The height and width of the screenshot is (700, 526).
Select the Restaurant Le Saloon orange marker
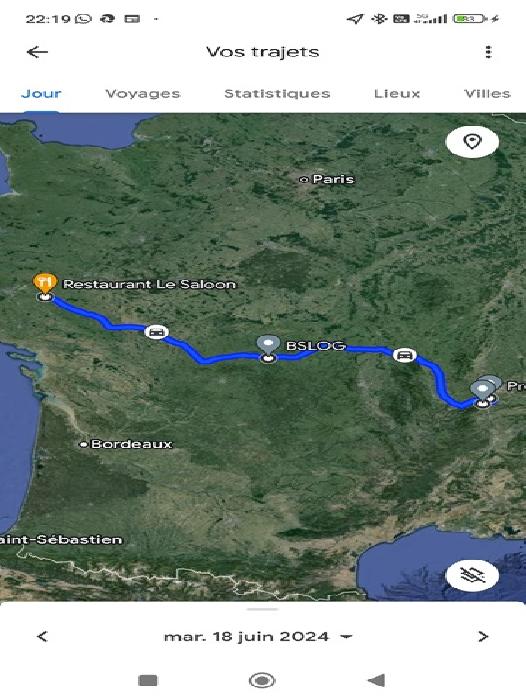(x=45, y=284)
